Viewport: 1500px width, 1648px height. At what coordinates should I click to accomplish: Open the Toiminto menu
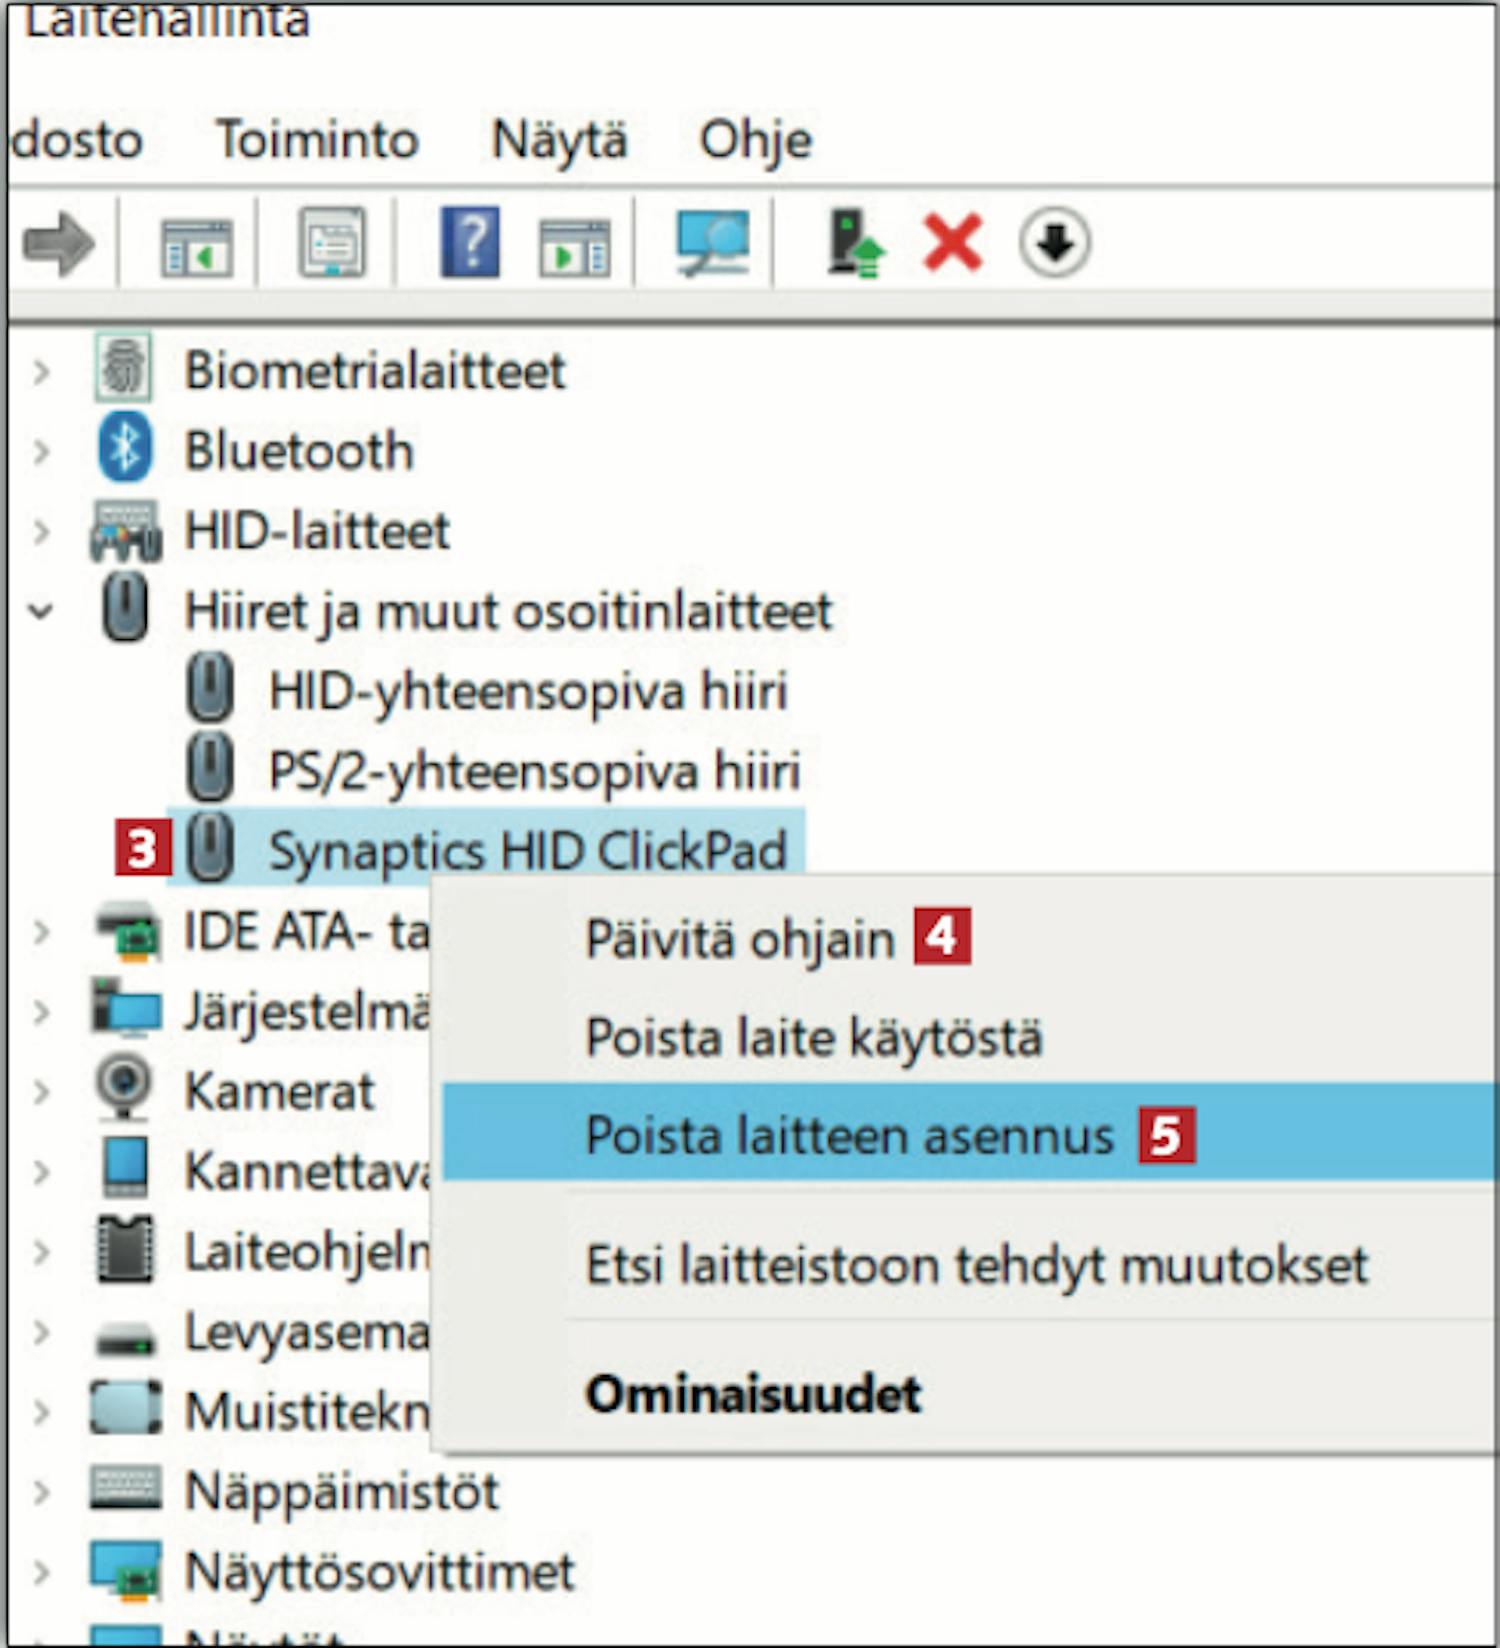pos(317,139)
